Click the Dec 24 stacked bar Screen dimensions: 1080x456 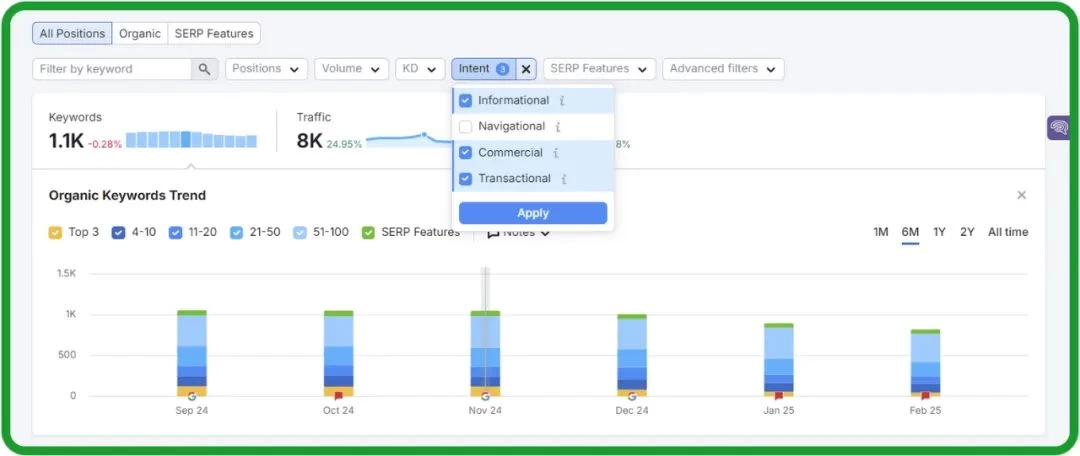click(632, 355)
